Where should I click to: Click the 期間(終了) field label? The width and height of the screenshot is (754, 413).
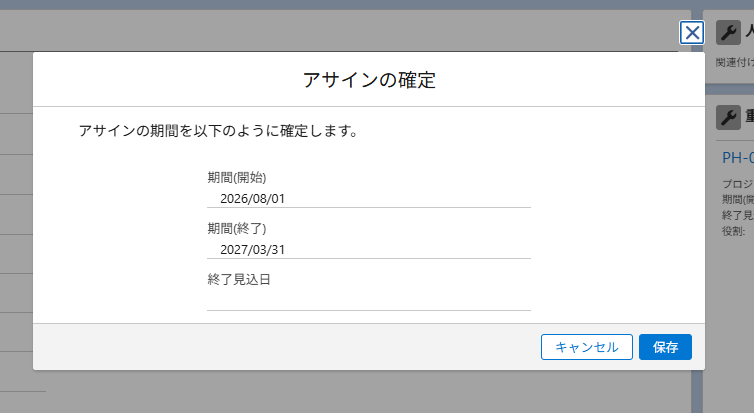[236, 228]
